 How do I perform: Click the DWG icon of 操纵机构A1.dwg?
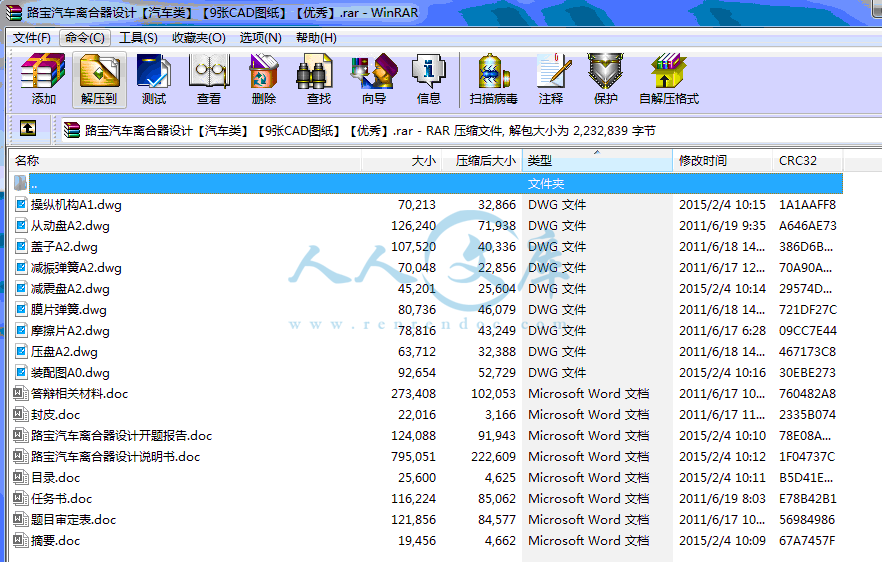point(21,204)
